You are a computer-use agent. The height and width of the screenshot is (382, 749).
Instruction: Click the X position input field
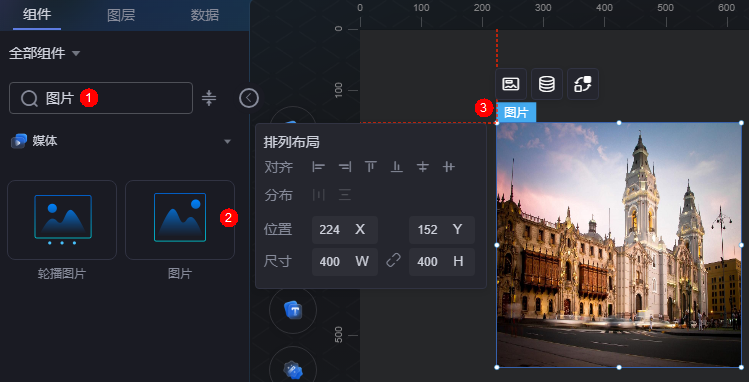pos(345,230)
